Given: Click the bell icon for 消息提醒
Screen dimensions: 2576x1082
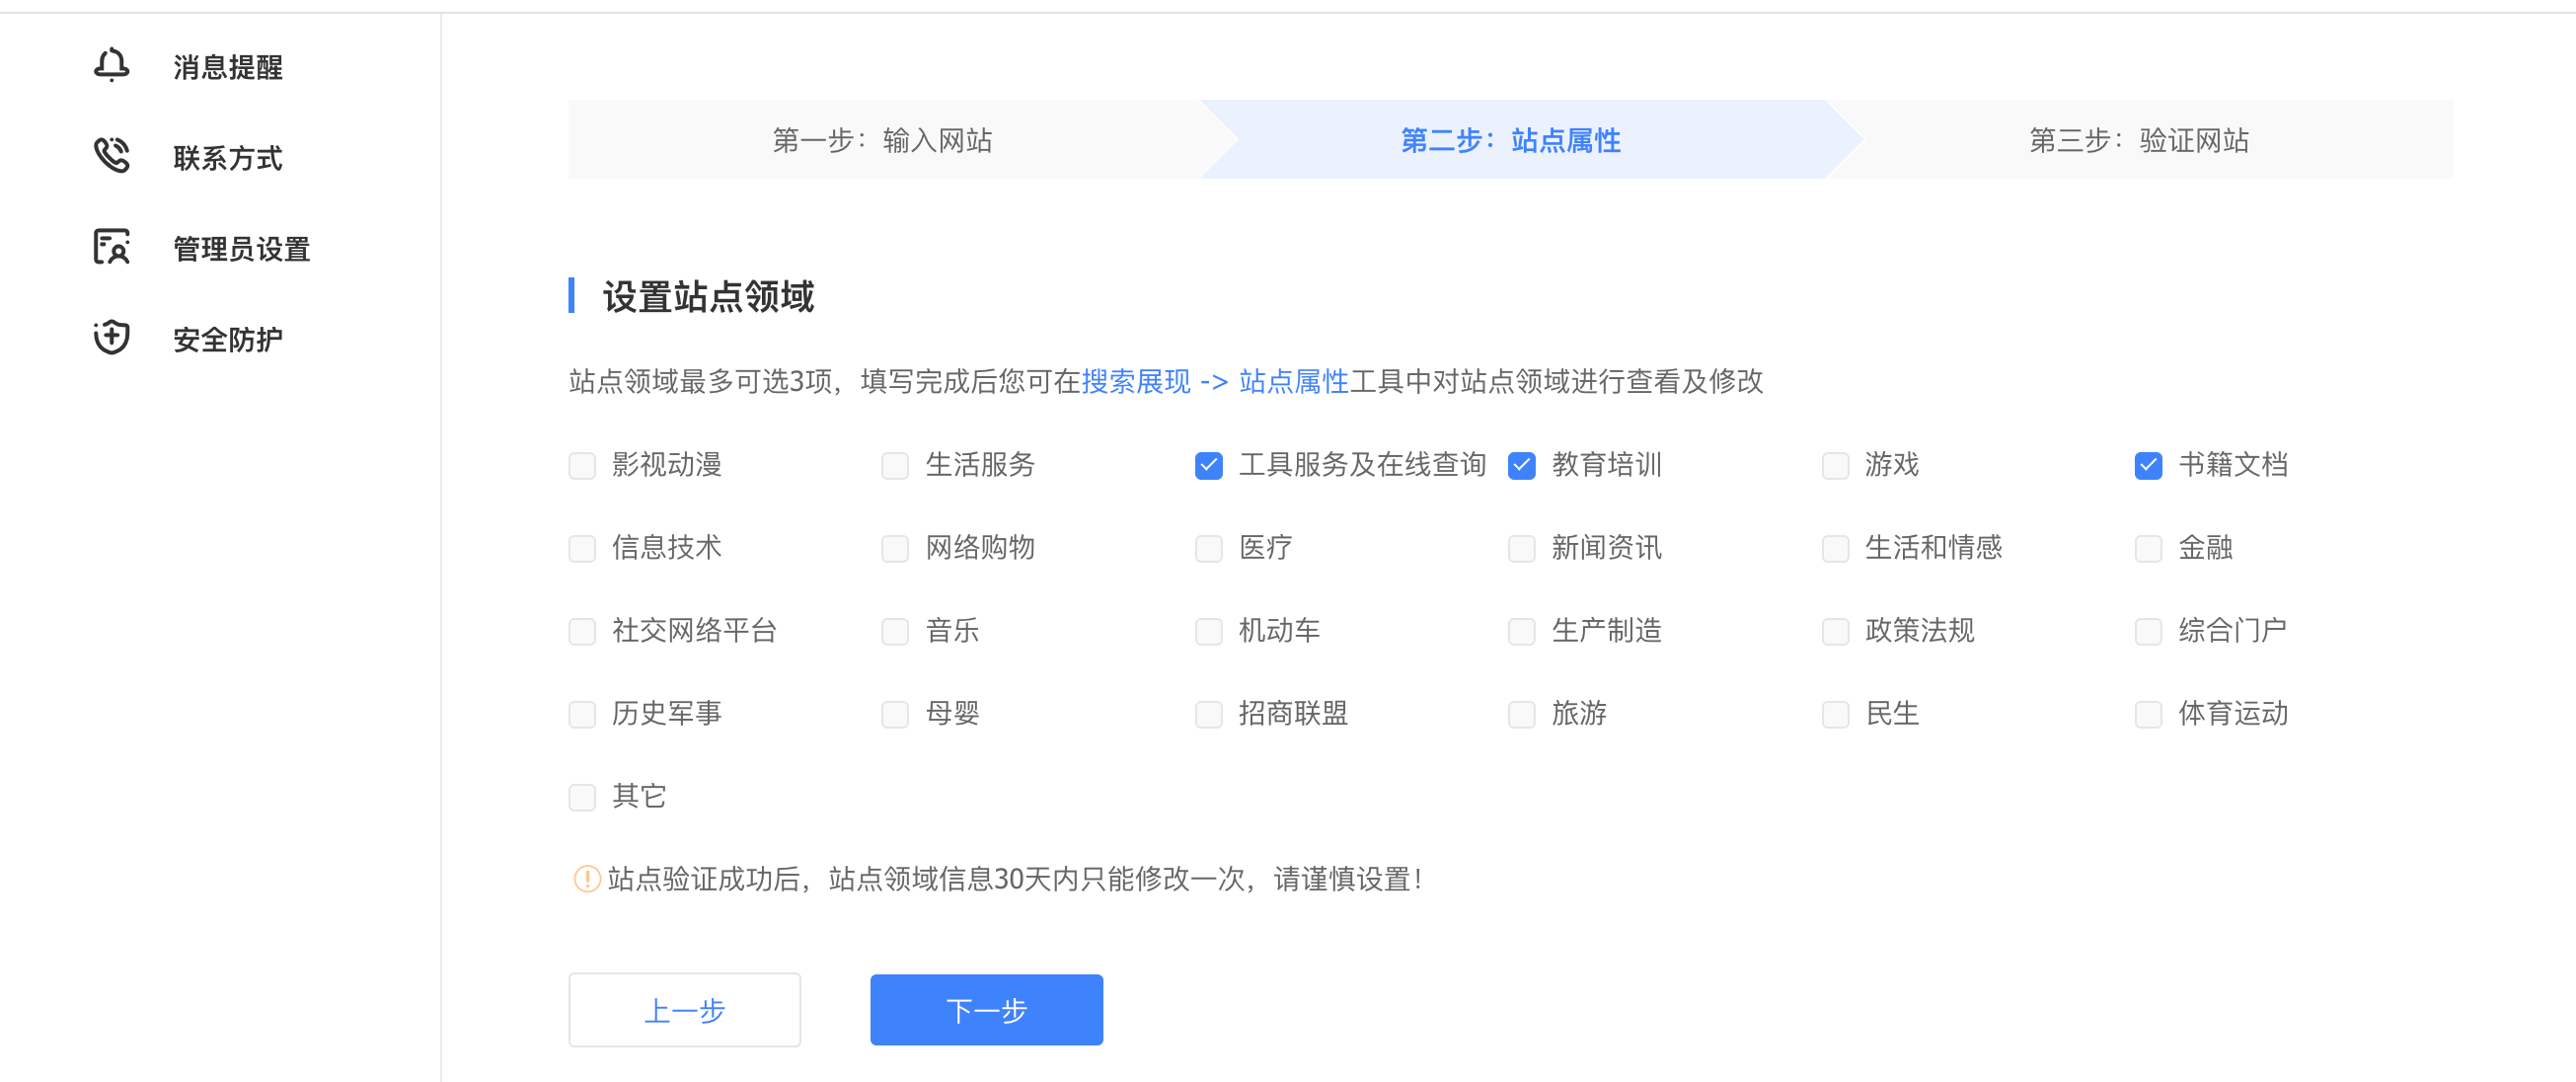Looking at the screenshot, I should (x=111, y=66).
